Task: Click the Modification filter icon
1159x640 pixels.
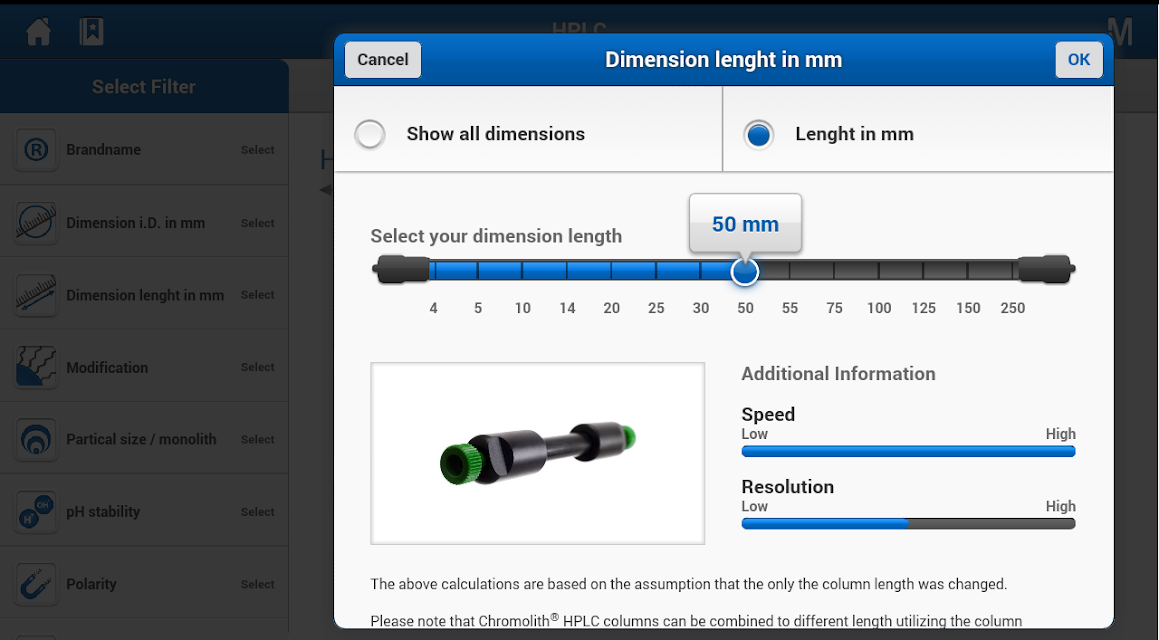Action: (36, 367)
